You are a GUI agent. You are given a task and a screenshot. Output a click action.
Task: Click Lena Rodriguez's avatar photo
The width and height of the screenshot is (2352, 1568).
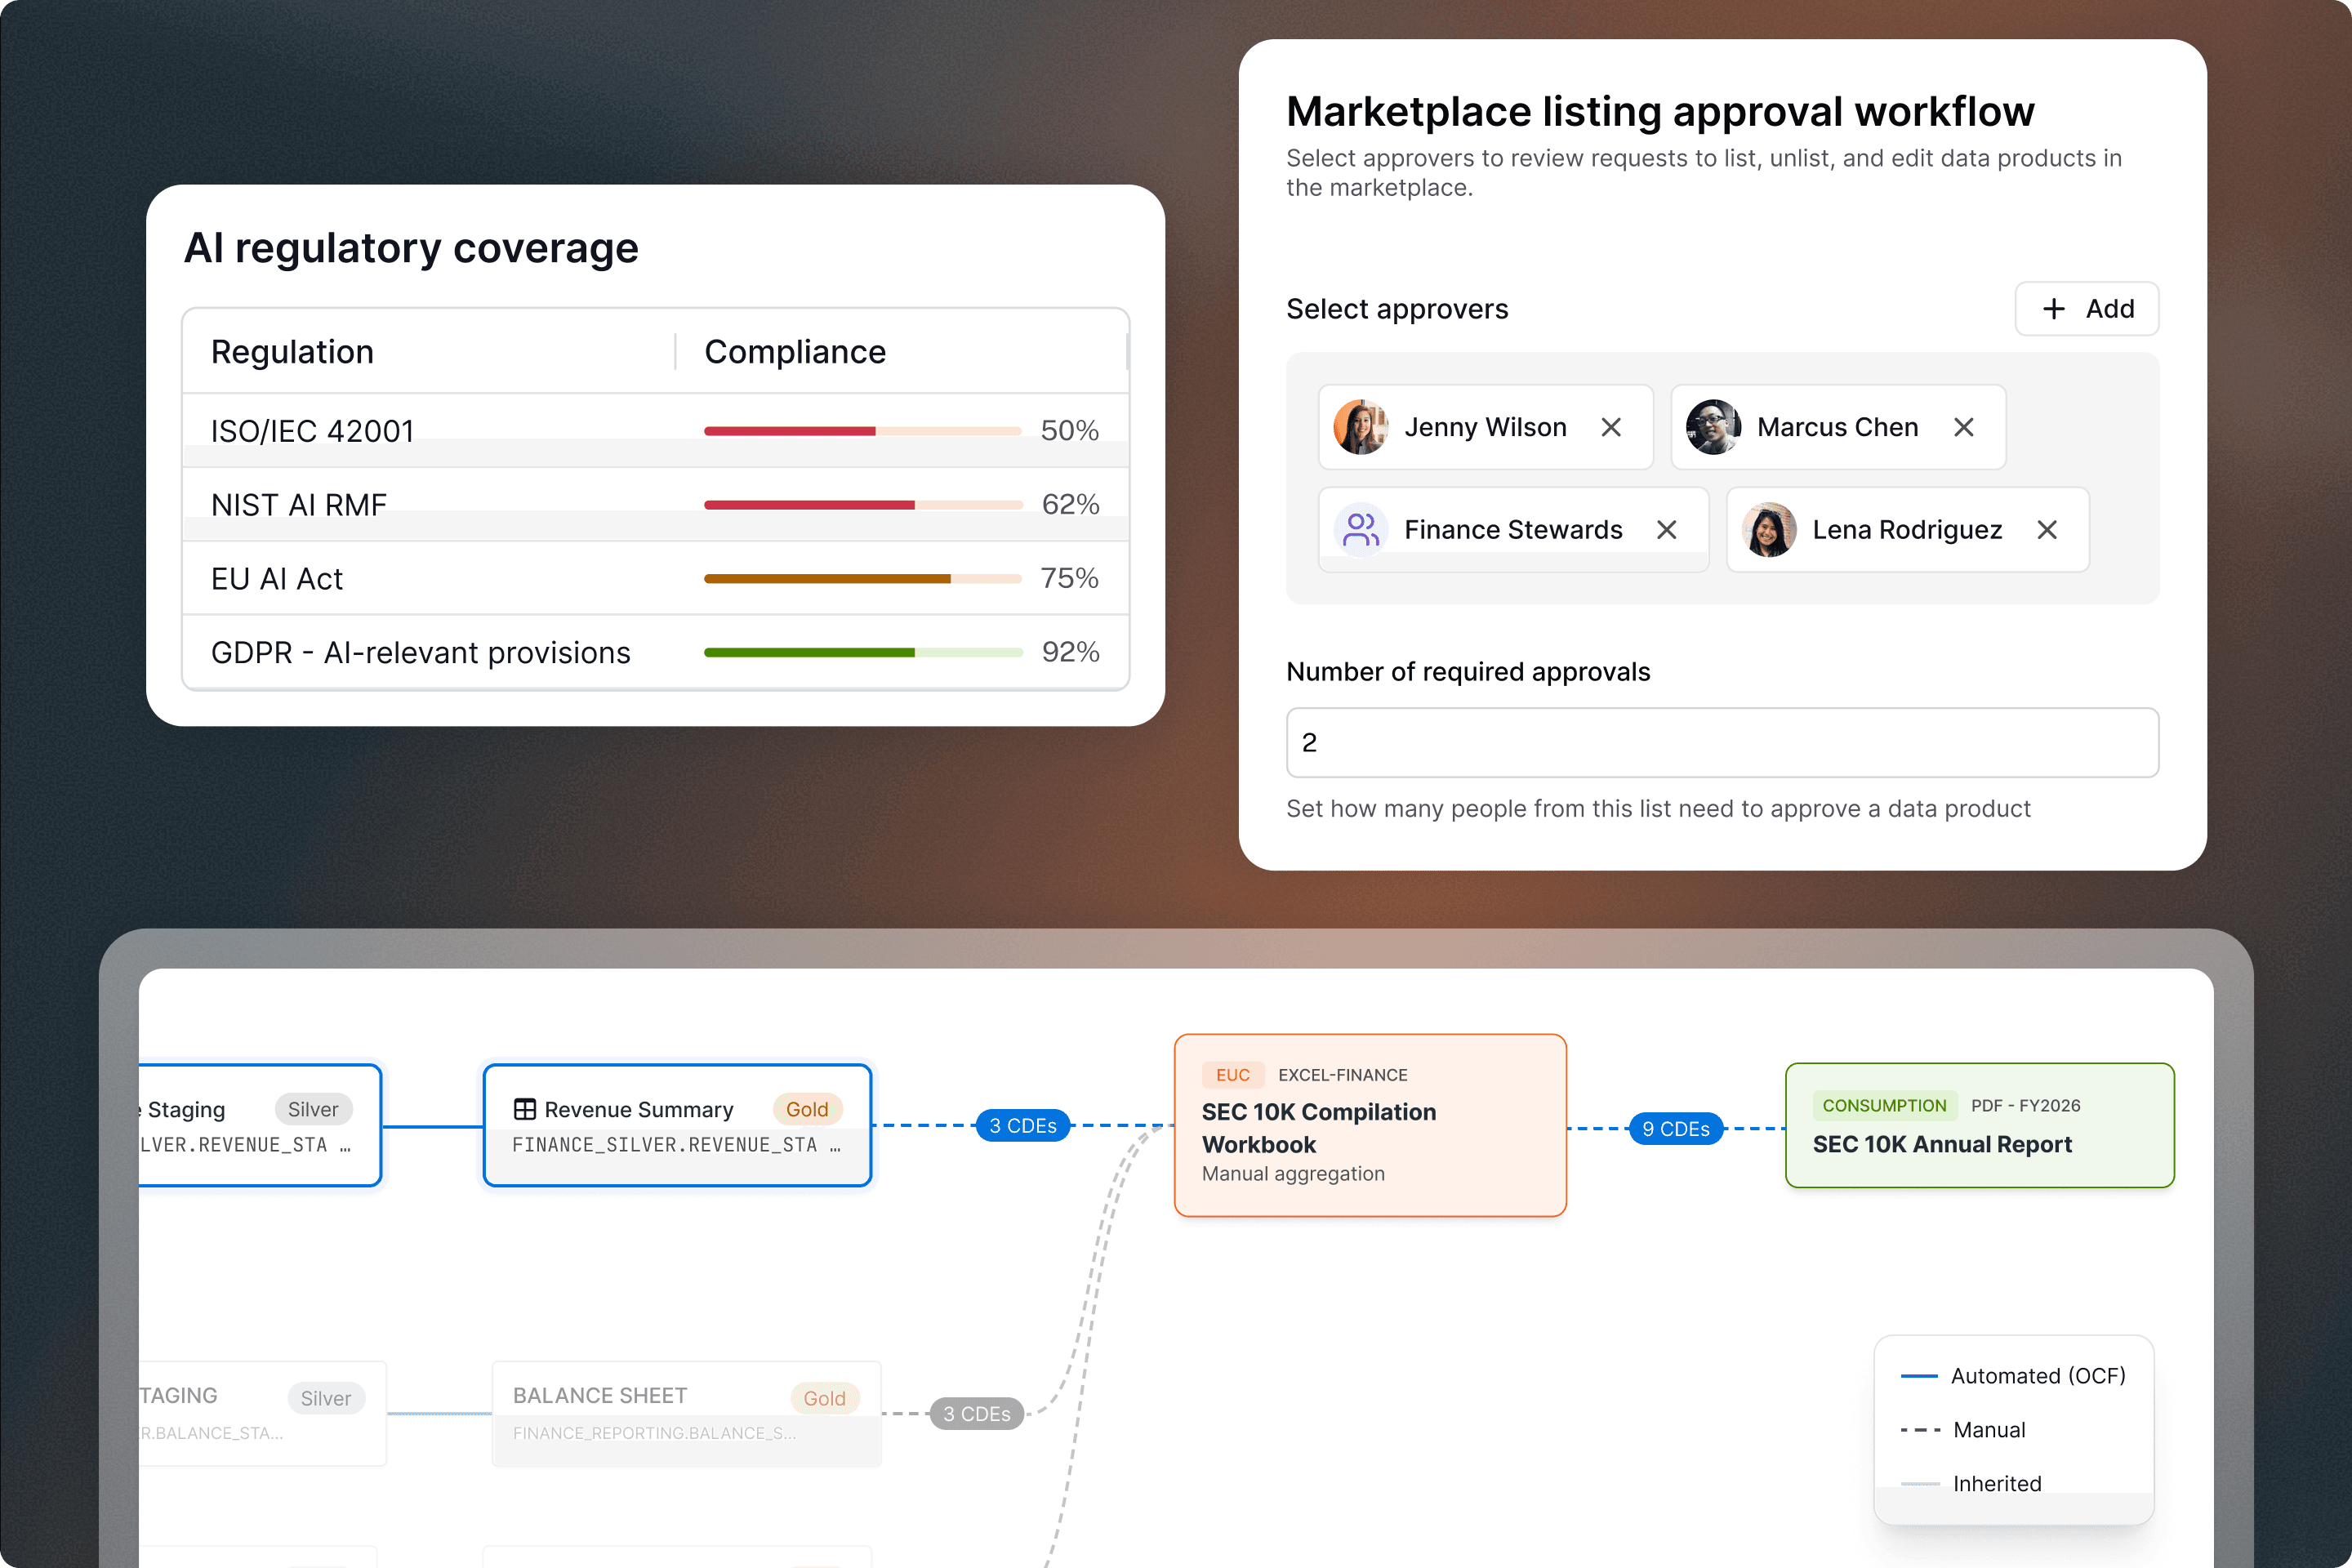pos(1769,530)
